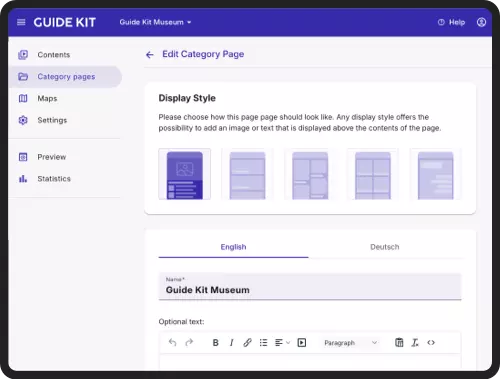Image resolution: width=500 pixels, height=379 pixels.
Task: Undo in the text editor toolbar
Action: point(172,342)
